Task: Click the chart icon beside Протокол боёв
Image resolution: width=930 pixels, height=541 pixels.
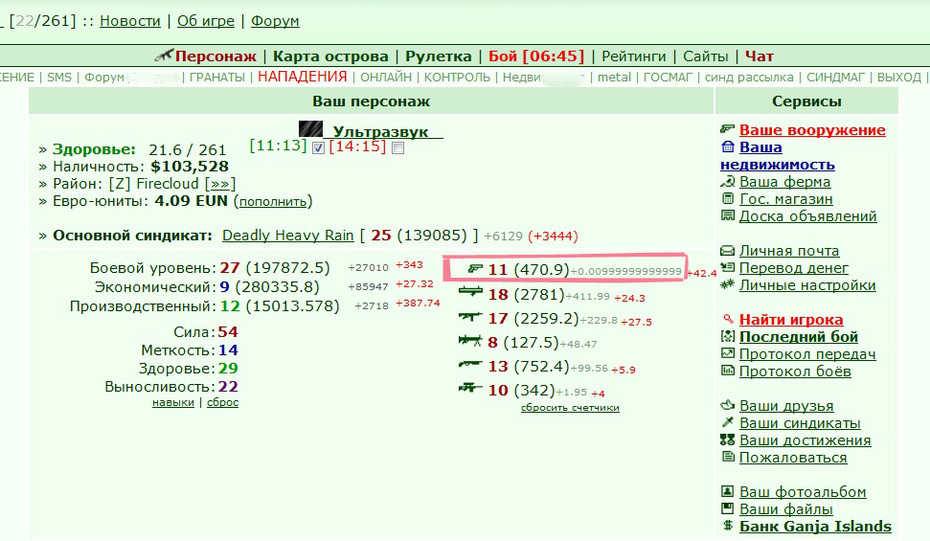Action: click(728, 371)
